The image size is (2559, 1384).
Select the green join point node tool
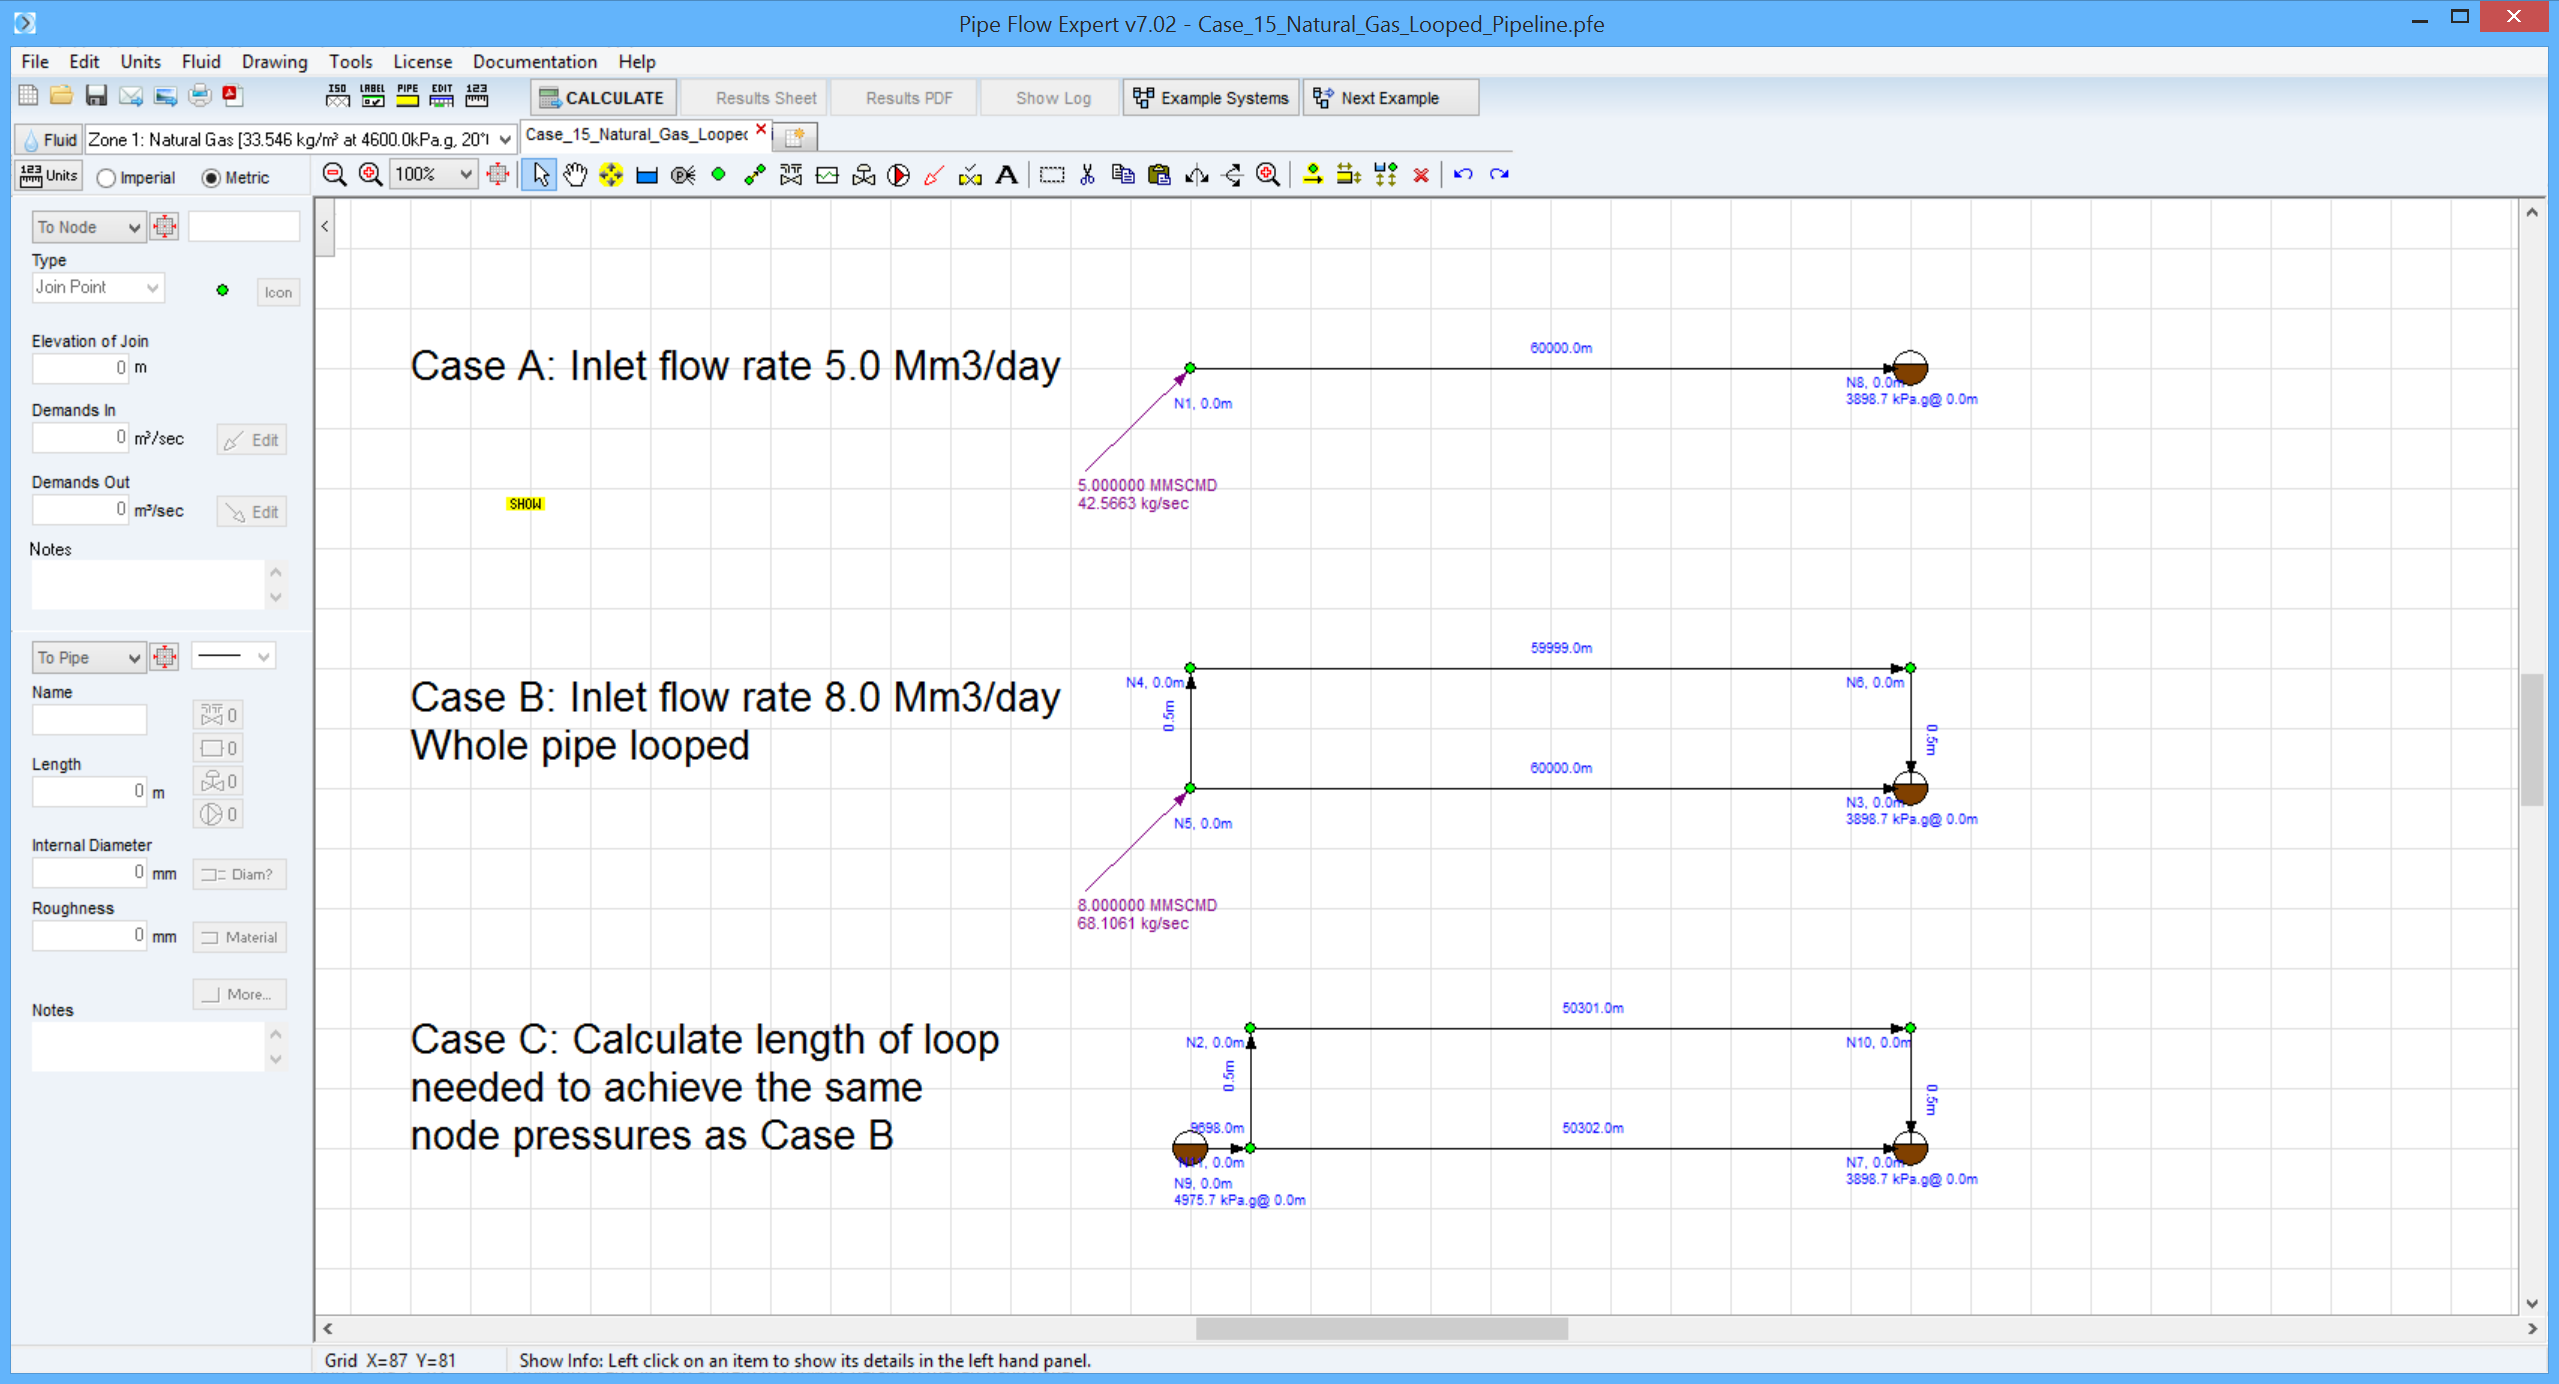click(x=719, y=175)
